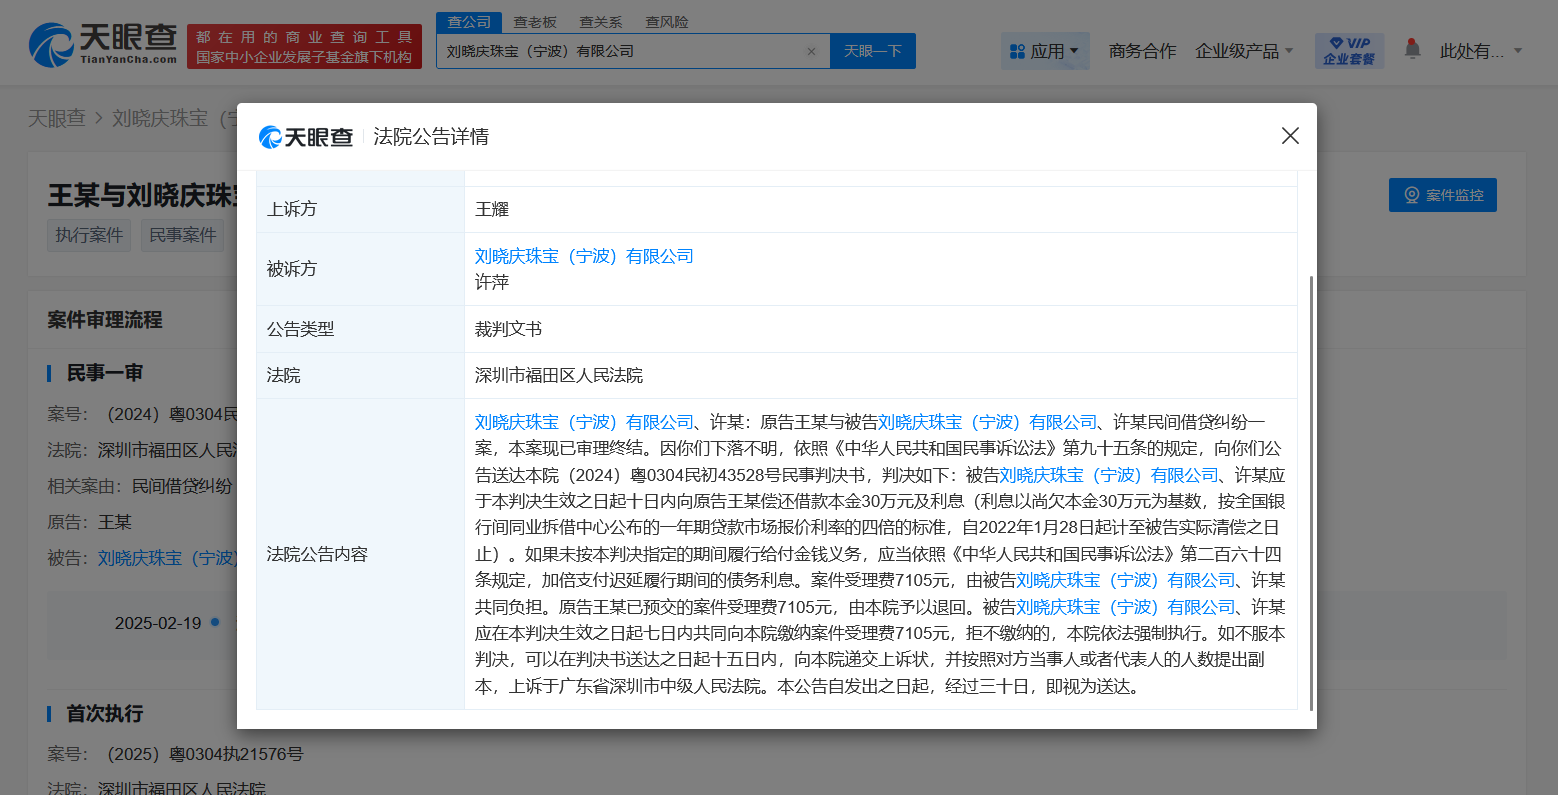The width and height of the screenshot is (1558, 795).
Task: Click the 天眼查 logo in the dialog header
Action: [306, 137]
